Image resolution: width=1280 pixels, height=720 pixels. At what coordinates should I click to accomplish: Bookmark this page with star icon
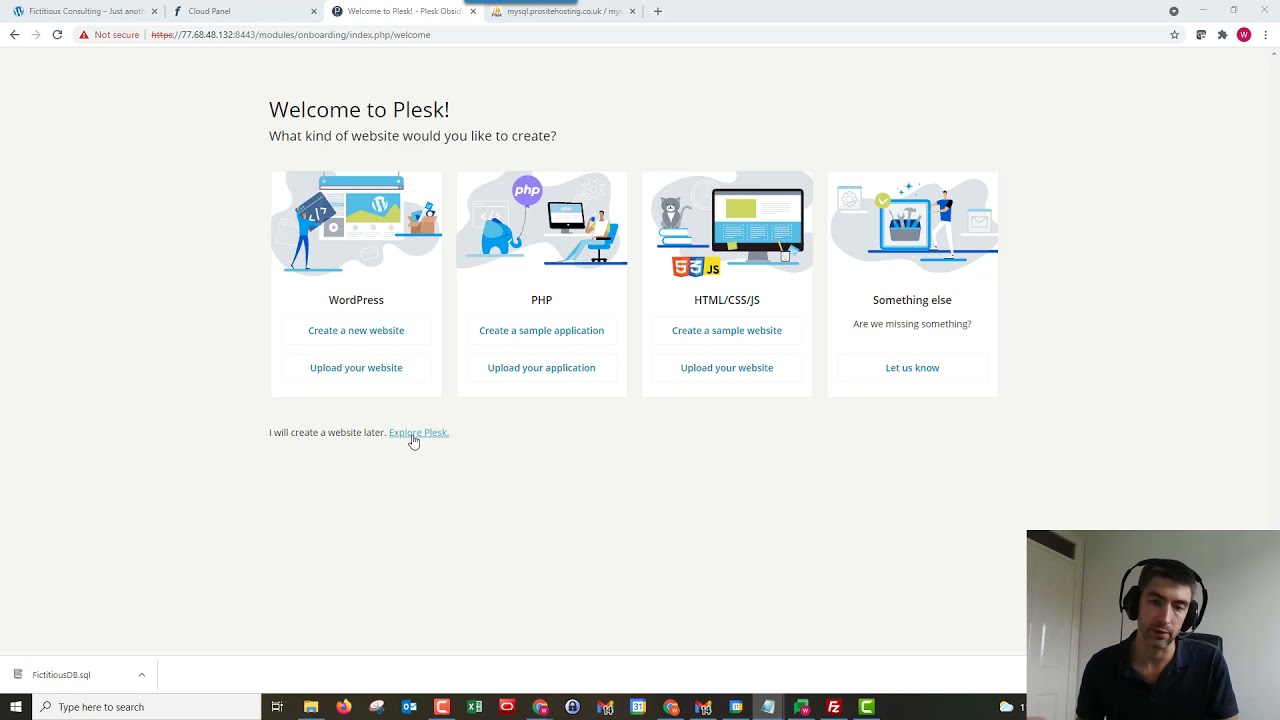[x=1174, y=34]
